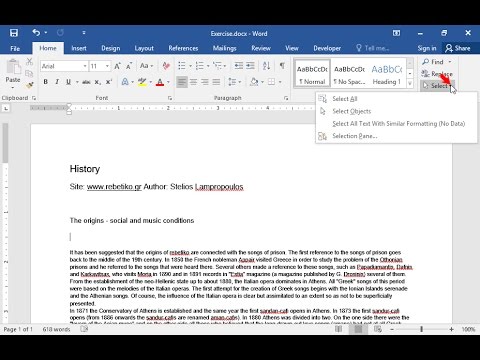480x360 pixels.
Task: Click the 618 words status entry
Action: point(56,329)
